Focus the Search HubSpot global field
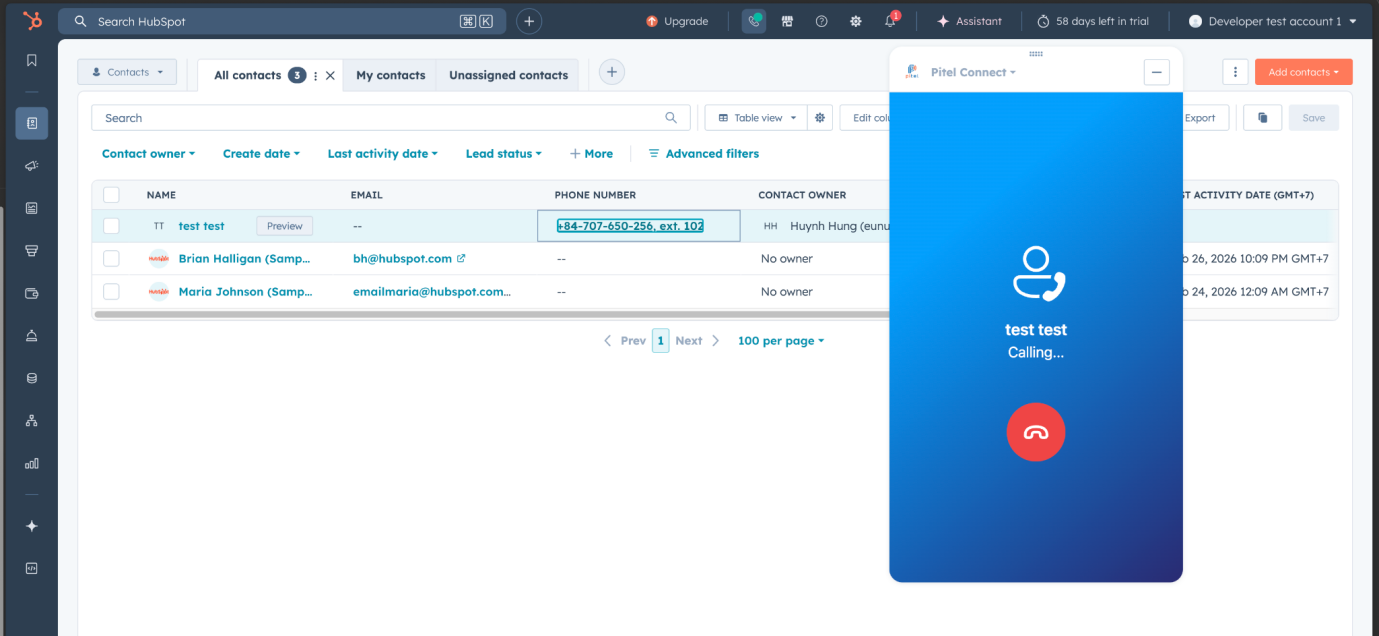The image size is (1379, 636). coord(282,21)
